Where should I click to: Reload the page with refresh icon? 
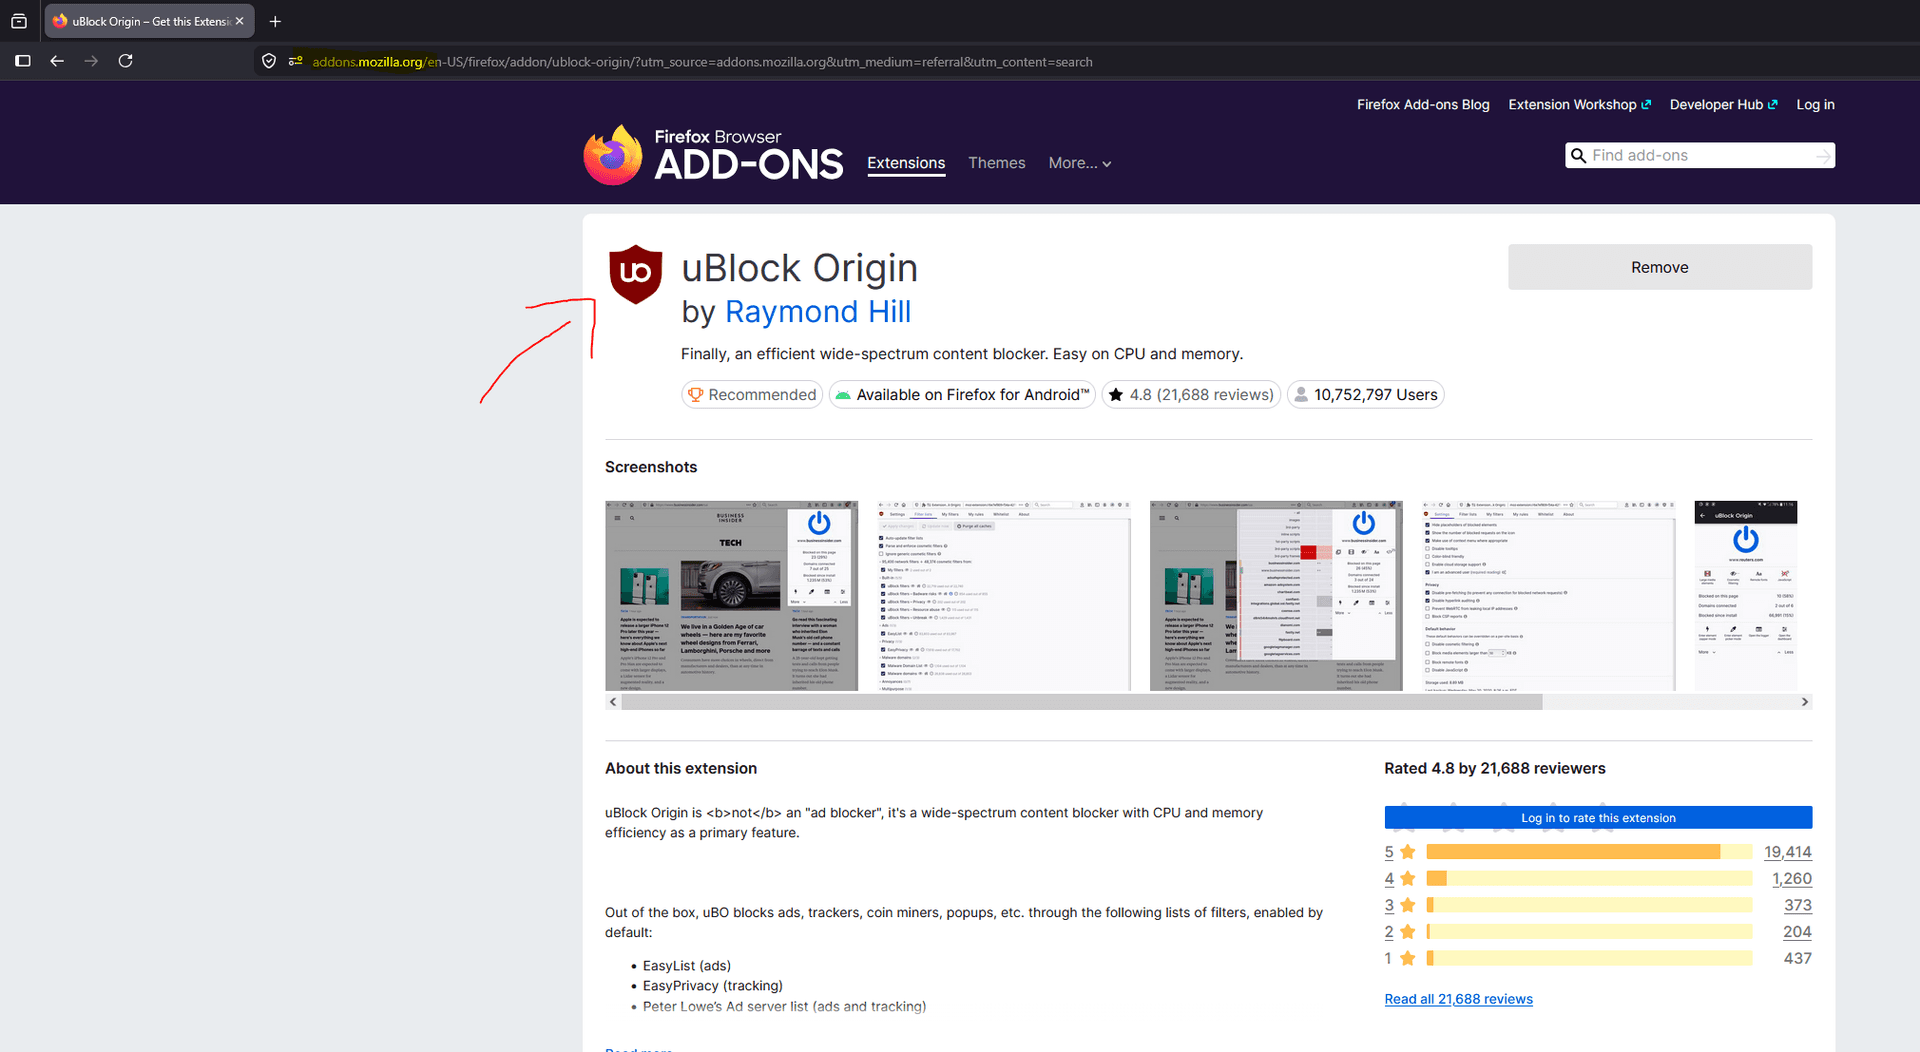[125, 61]
